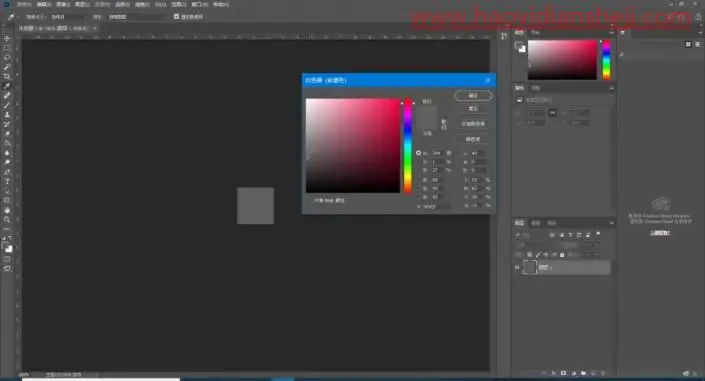Open the layer kind filter dropdown
The image size is (705, 381).
[x=532, y=235]
